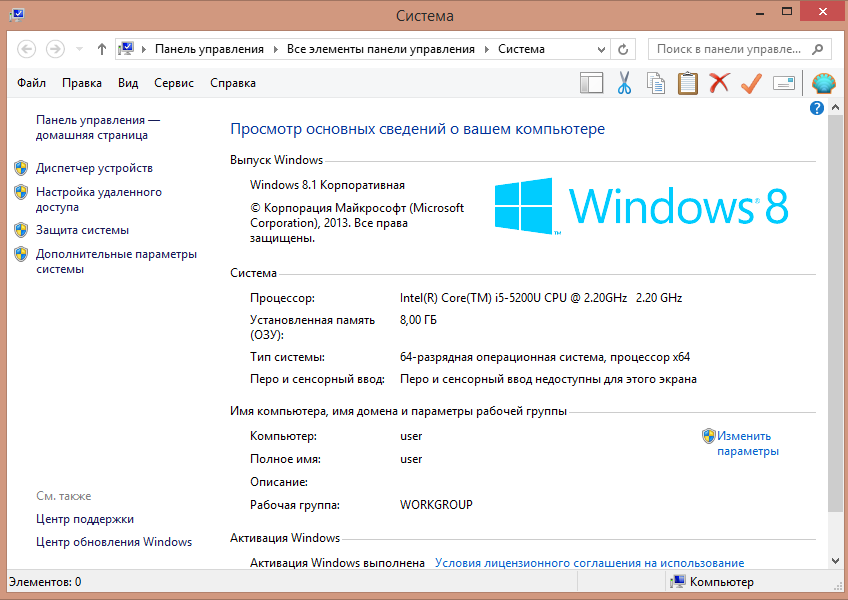This screenshot has width=848, height=600.
Task: Click the 64-разрядная операционная система text
Action: tap(545, 357)
